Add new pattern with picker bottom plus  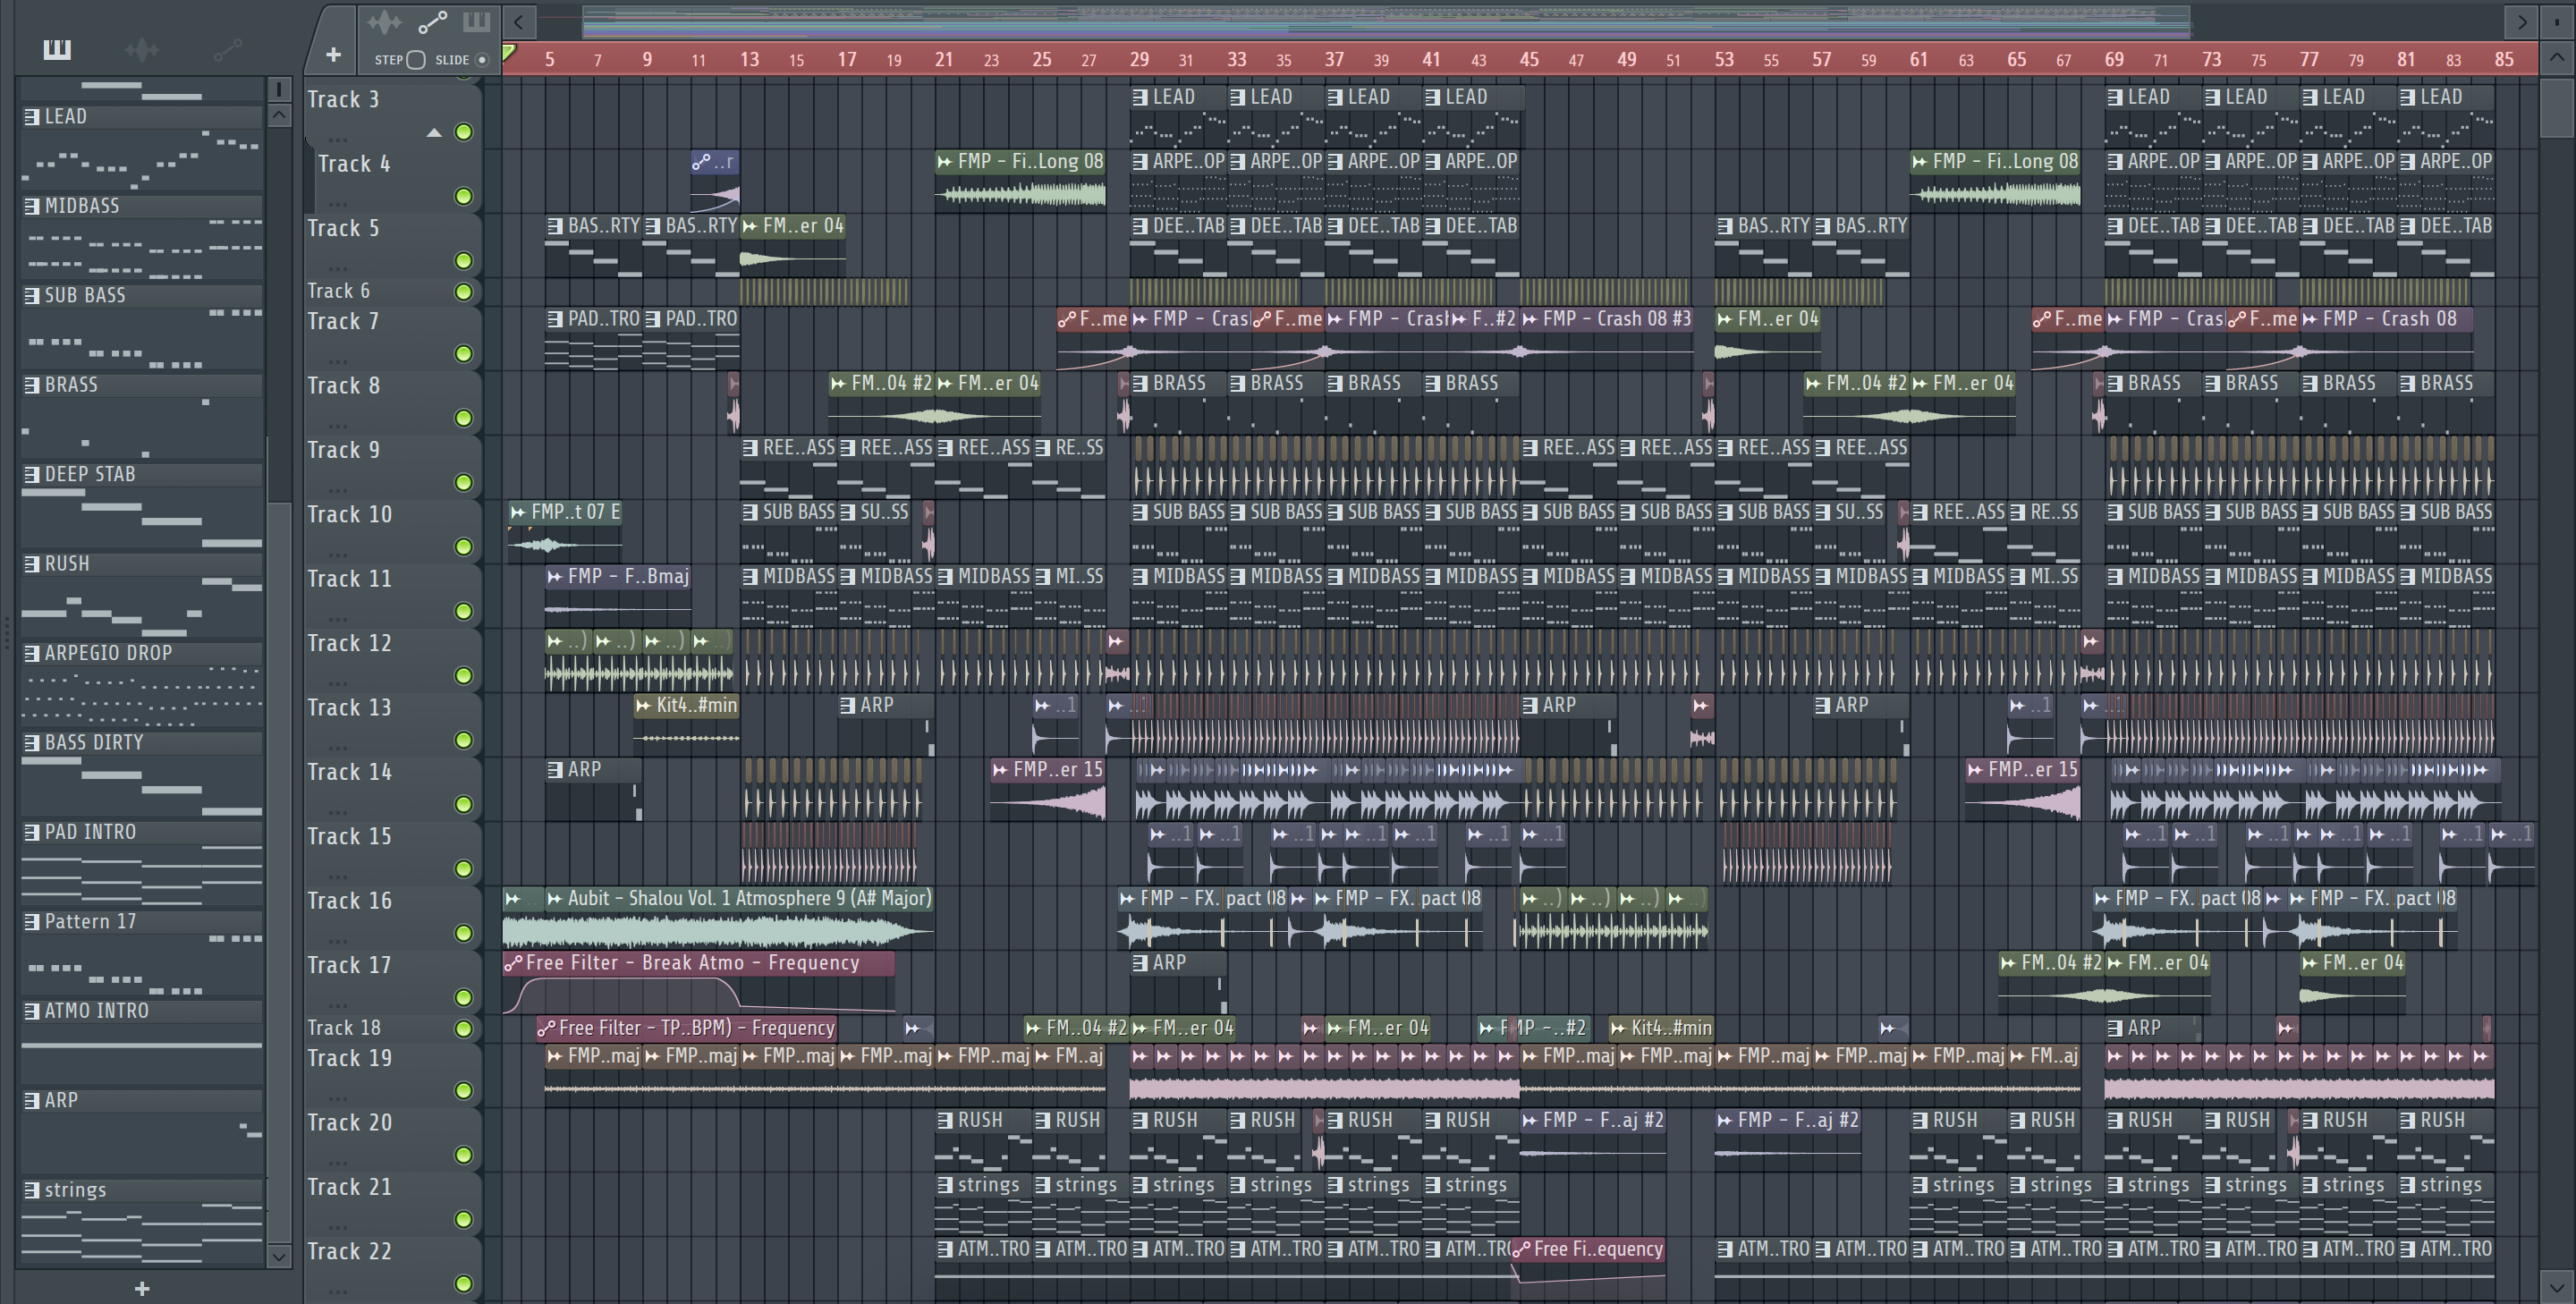(142, 1289)
